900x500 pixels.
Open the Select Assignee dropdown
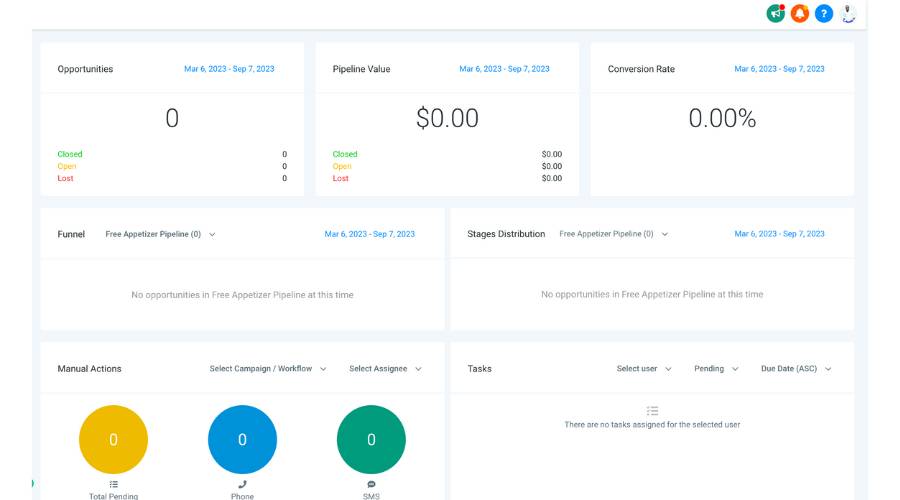tap(385, 369)
